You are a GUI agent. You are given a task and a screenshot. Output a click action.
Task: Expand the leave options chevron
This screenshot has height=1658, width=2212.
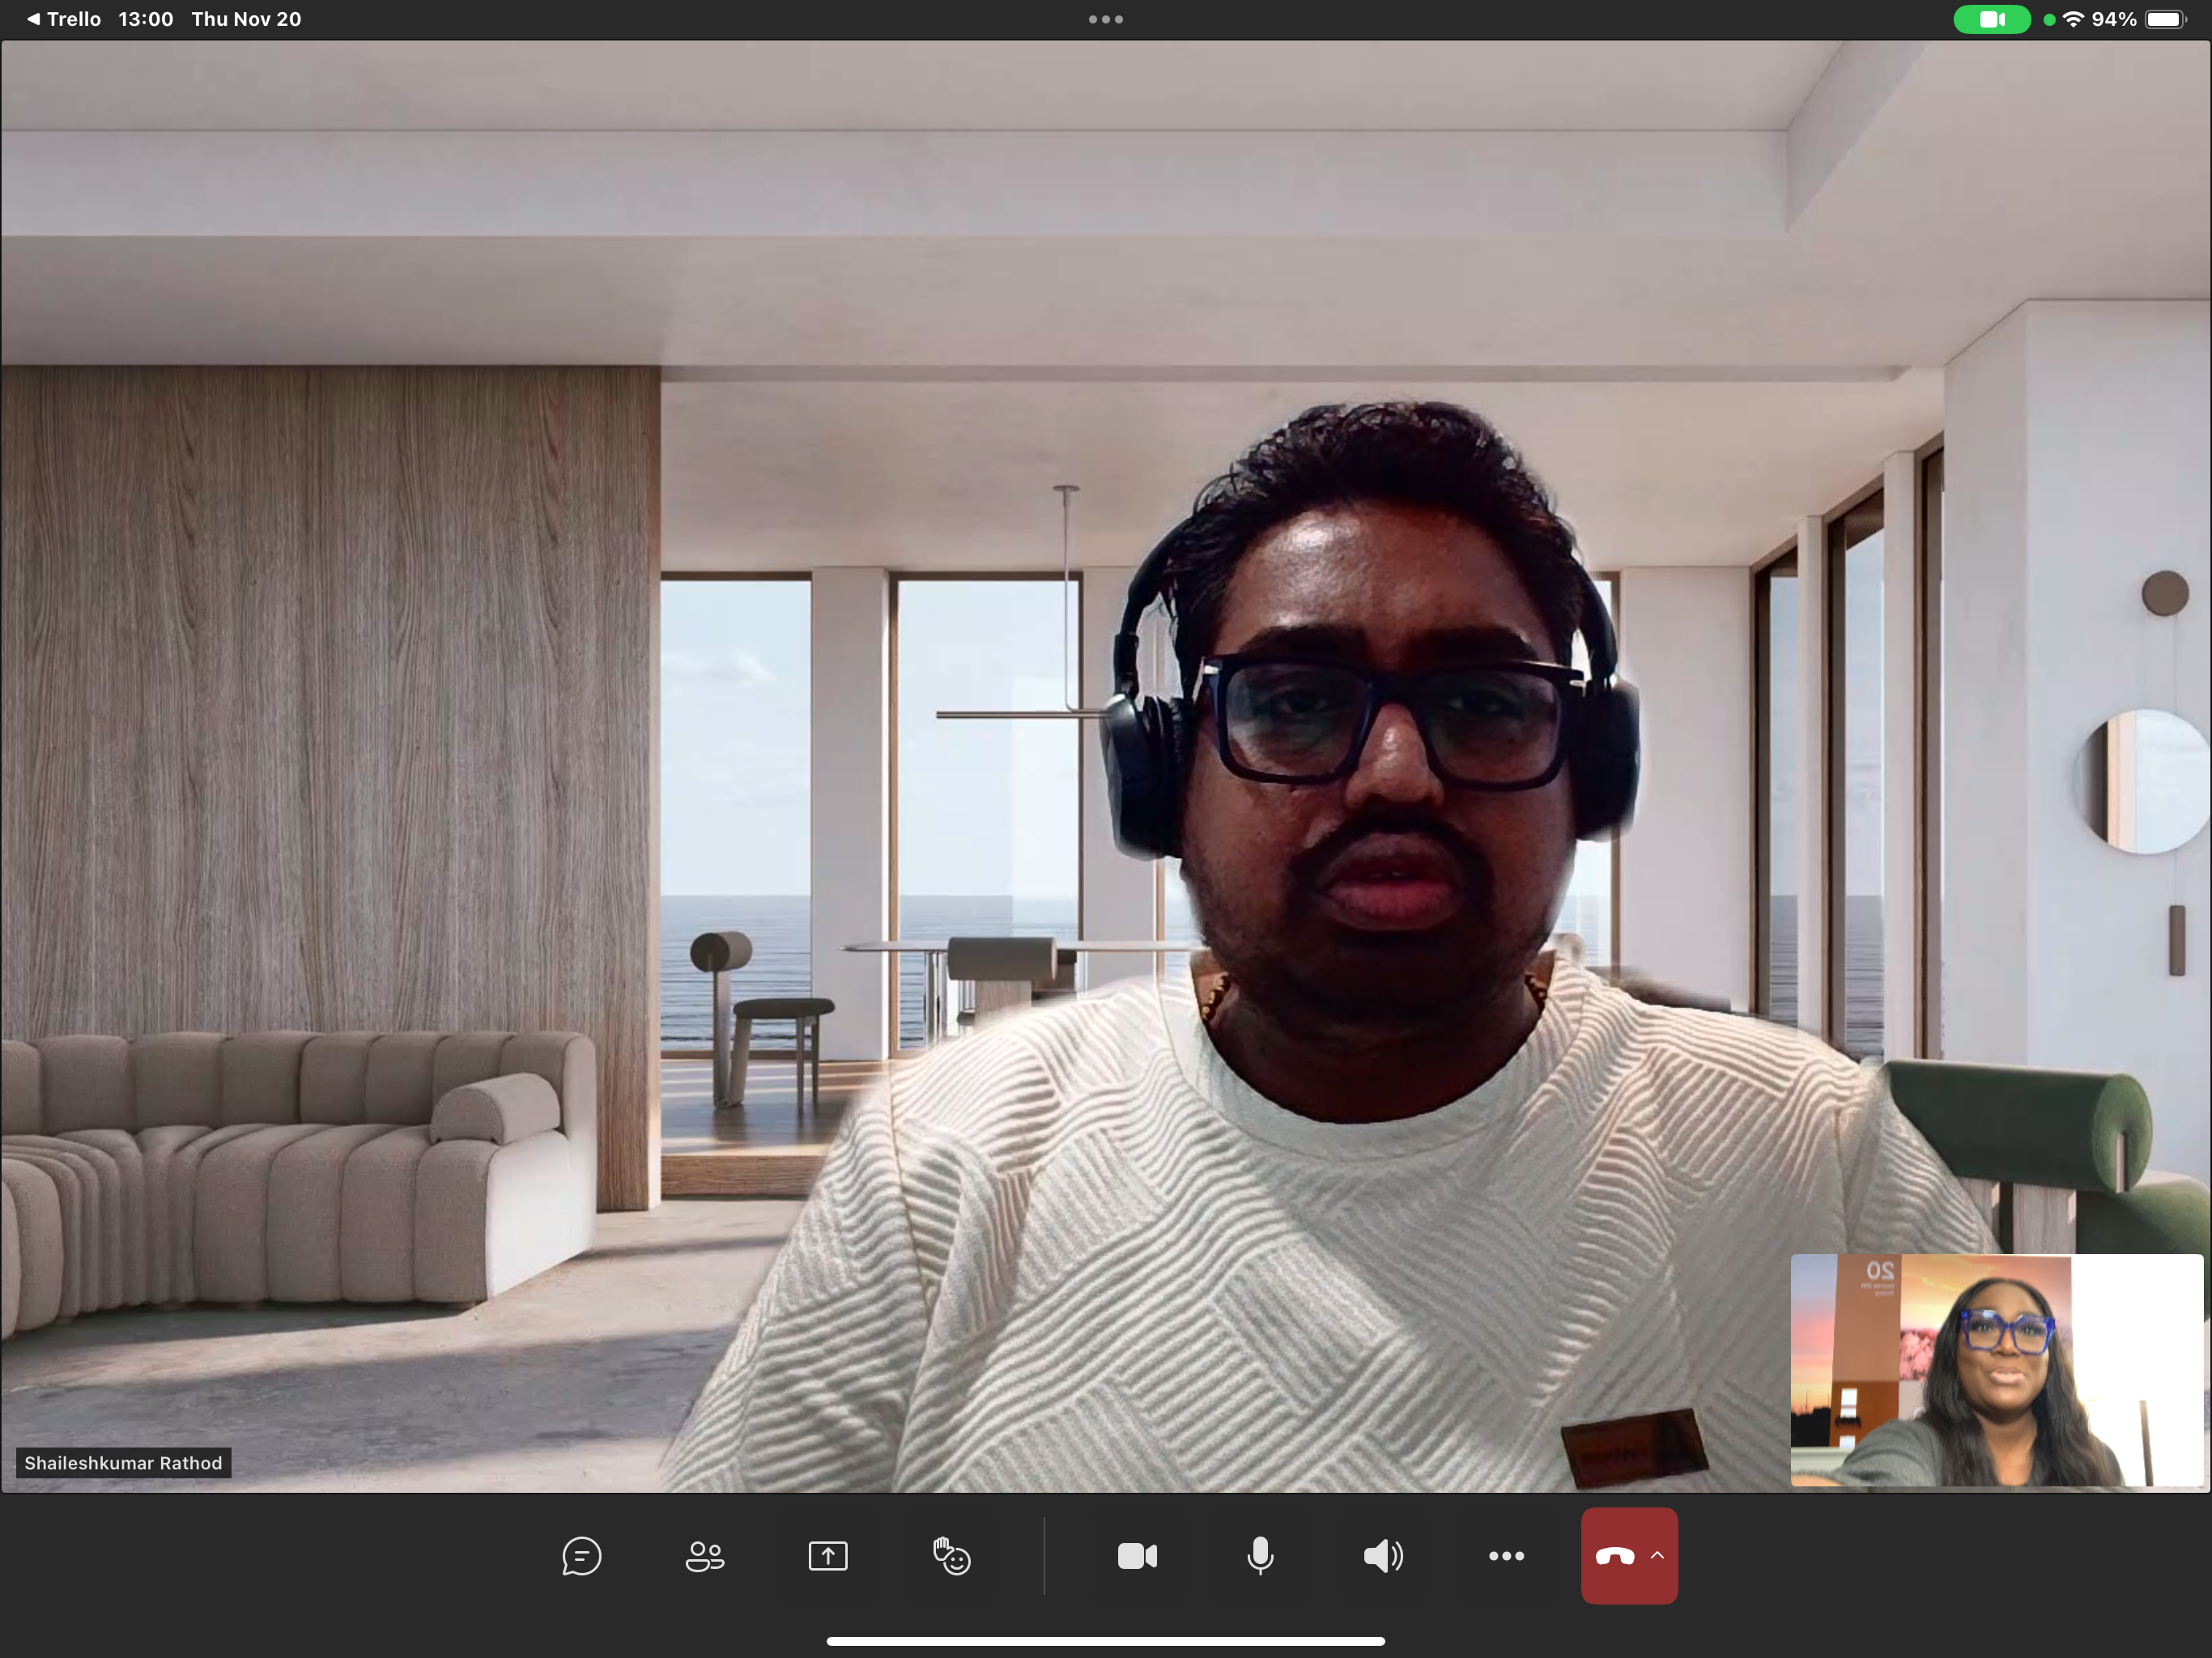pyautogui.click(x=1657, y=1556)
